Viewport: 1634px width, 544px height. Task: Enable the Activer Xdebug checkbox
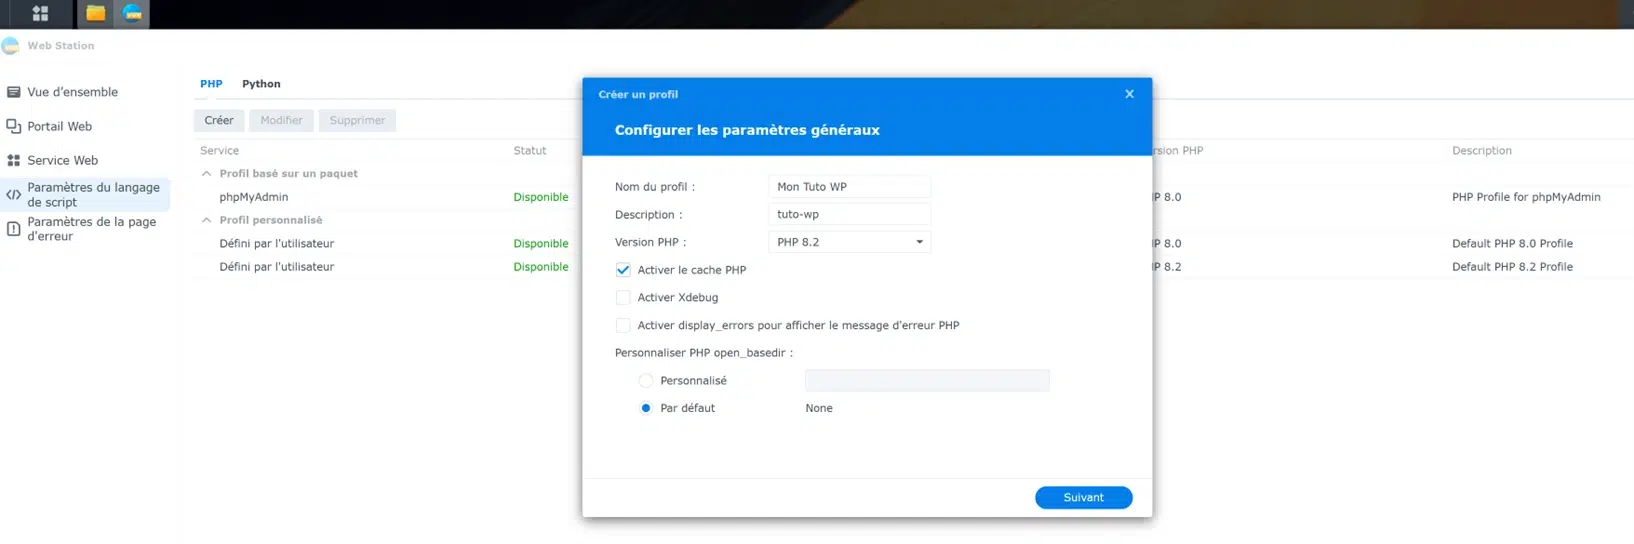tap(623, 298)
